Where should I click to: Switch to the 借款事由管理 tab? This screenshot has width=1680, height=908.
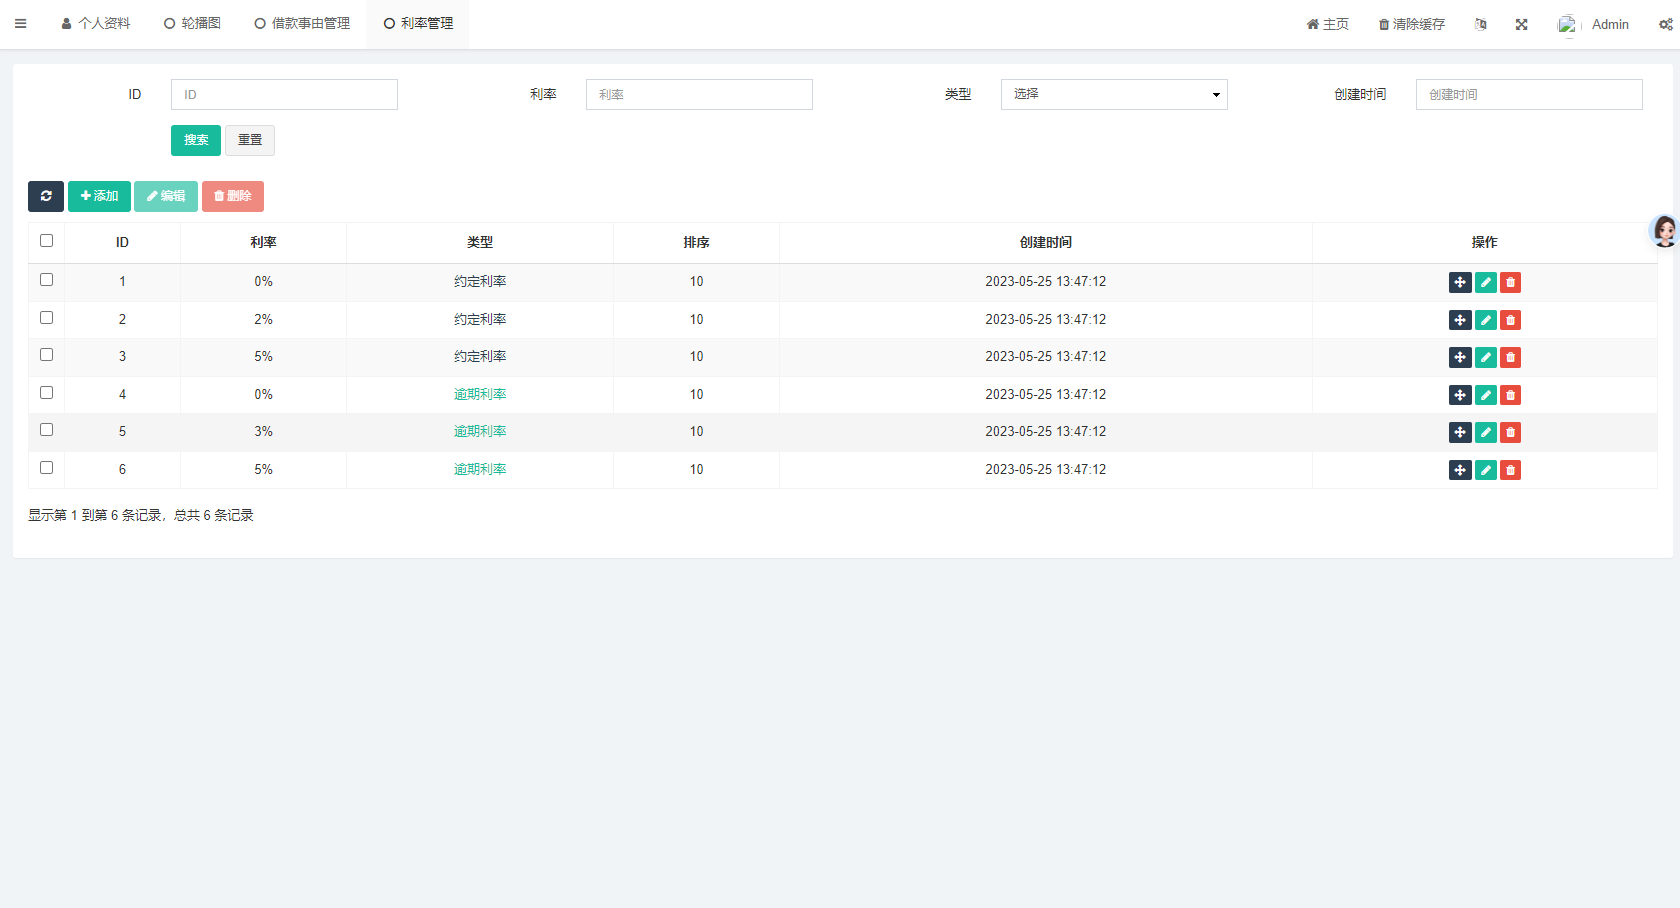[x=302, y=24]
